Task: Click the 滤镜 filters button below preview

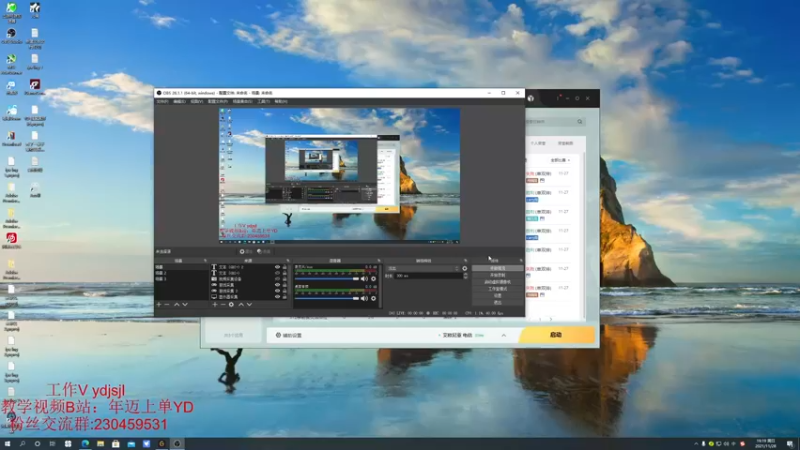Action: pos(264,252)
